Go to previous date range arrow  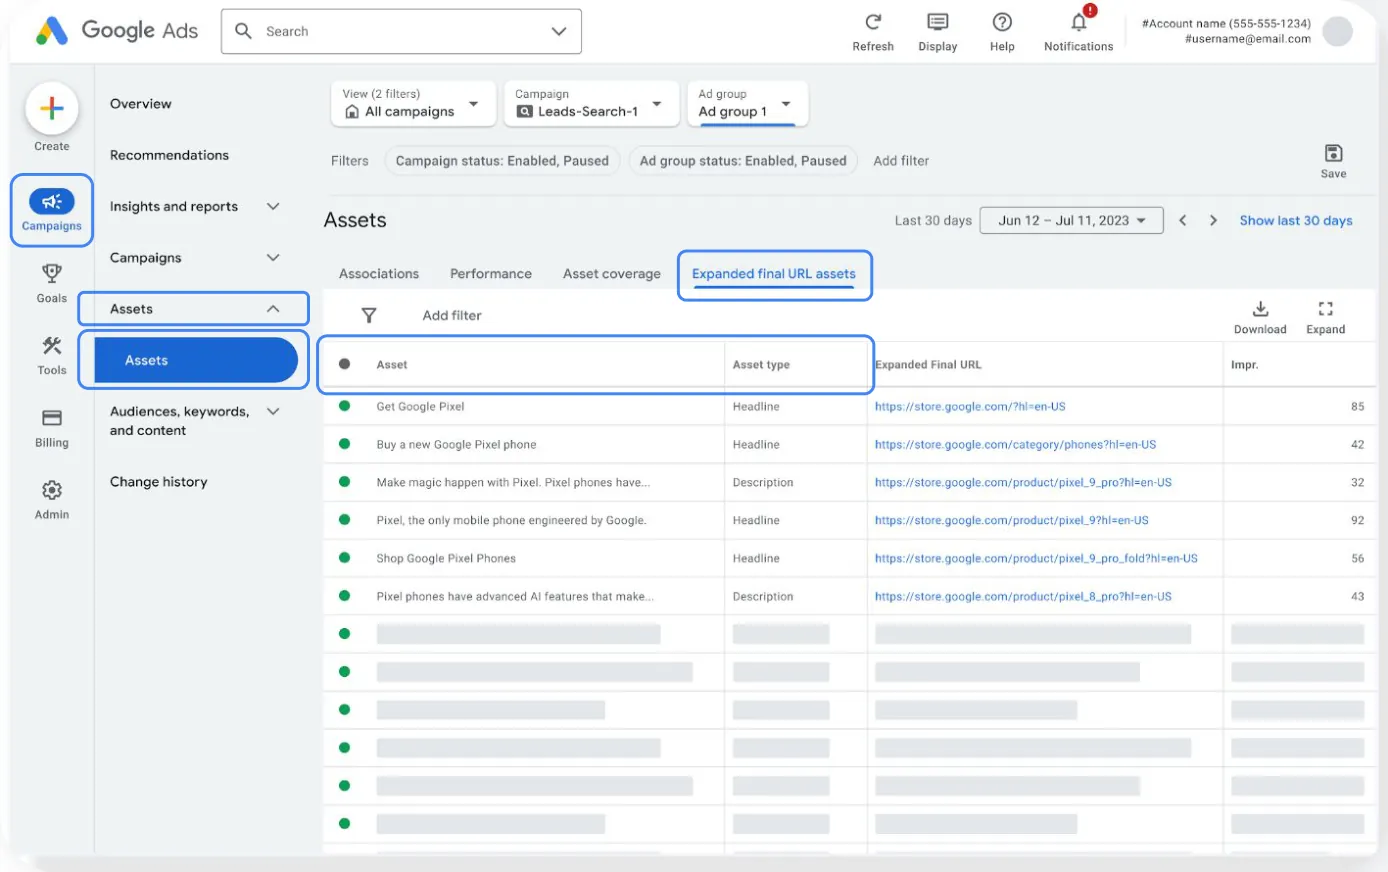[x=1182, y=220]
